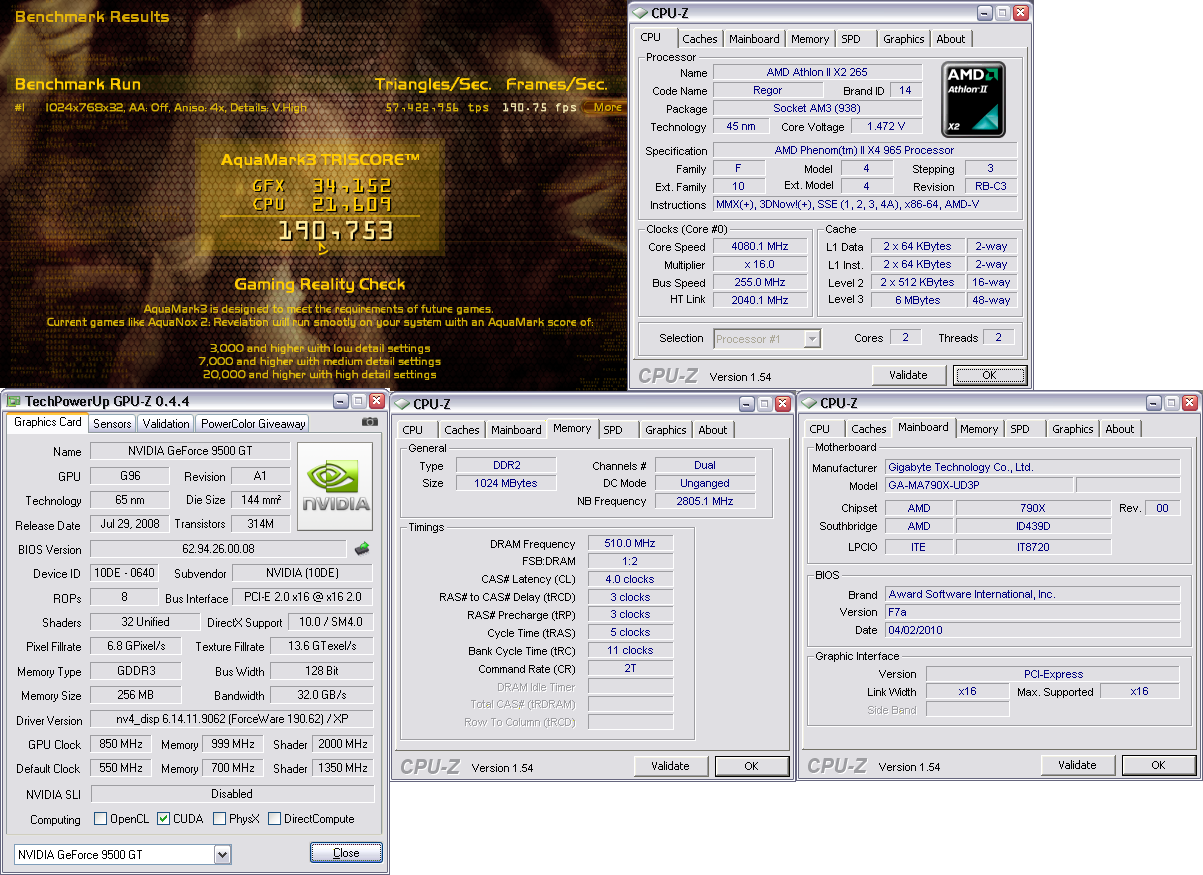Image resolution: width=1203 pixels, height=875 pixels.
Task: Minimize the CPU-Z Memory window
Action: coord(746,403)
